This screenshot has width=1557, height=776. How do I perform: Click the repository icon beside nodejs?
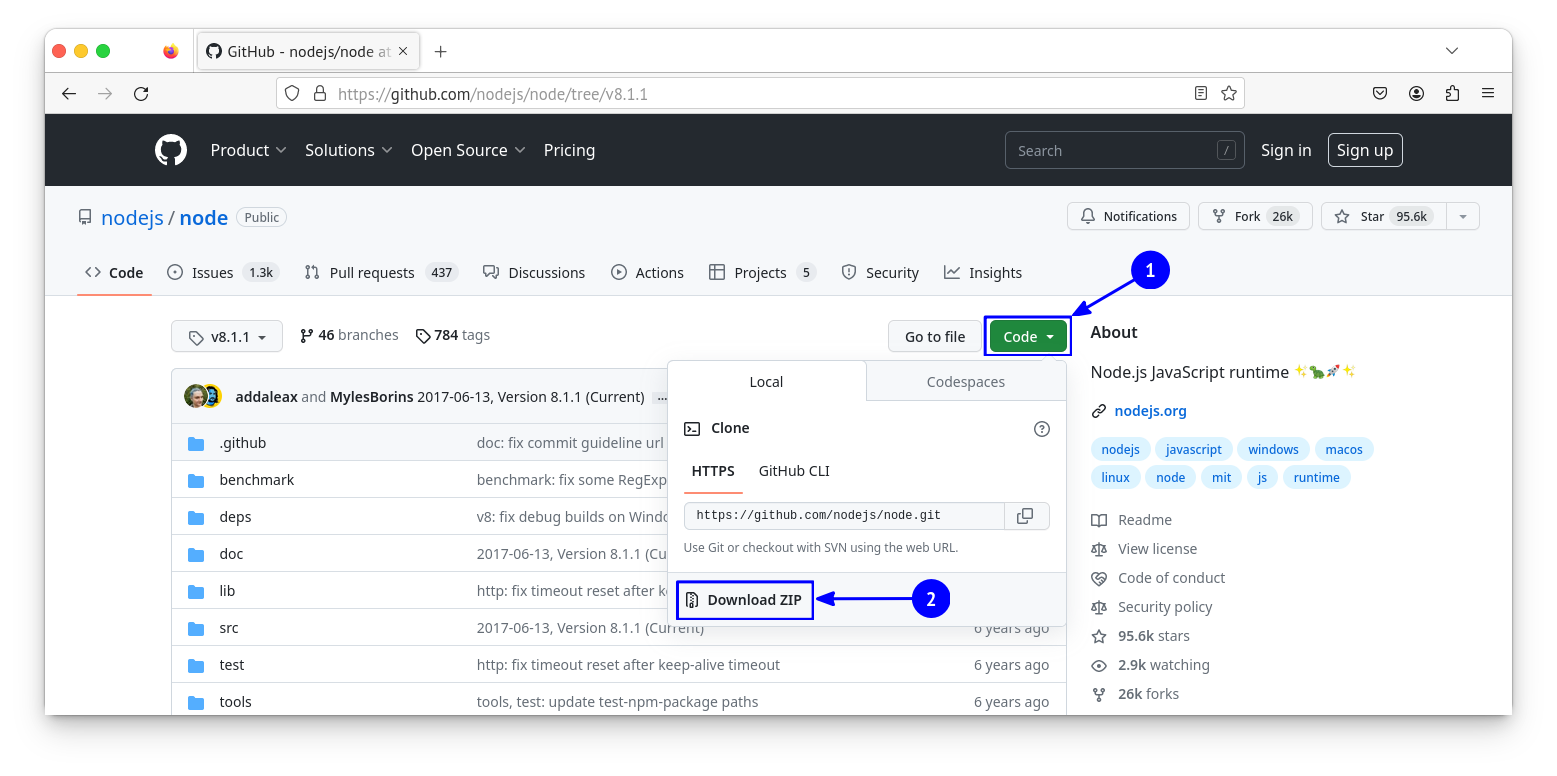[x=85, y=217]
